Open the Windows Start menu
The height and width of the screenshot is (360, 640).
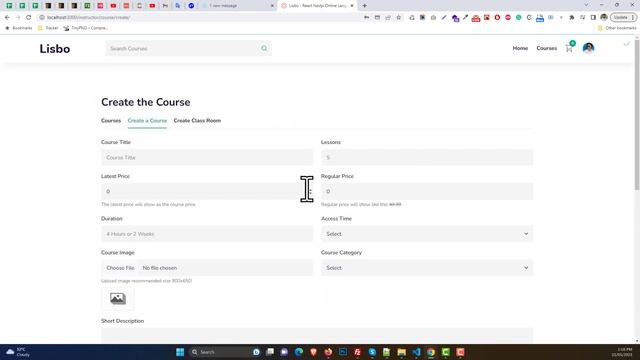pos(180,352)
